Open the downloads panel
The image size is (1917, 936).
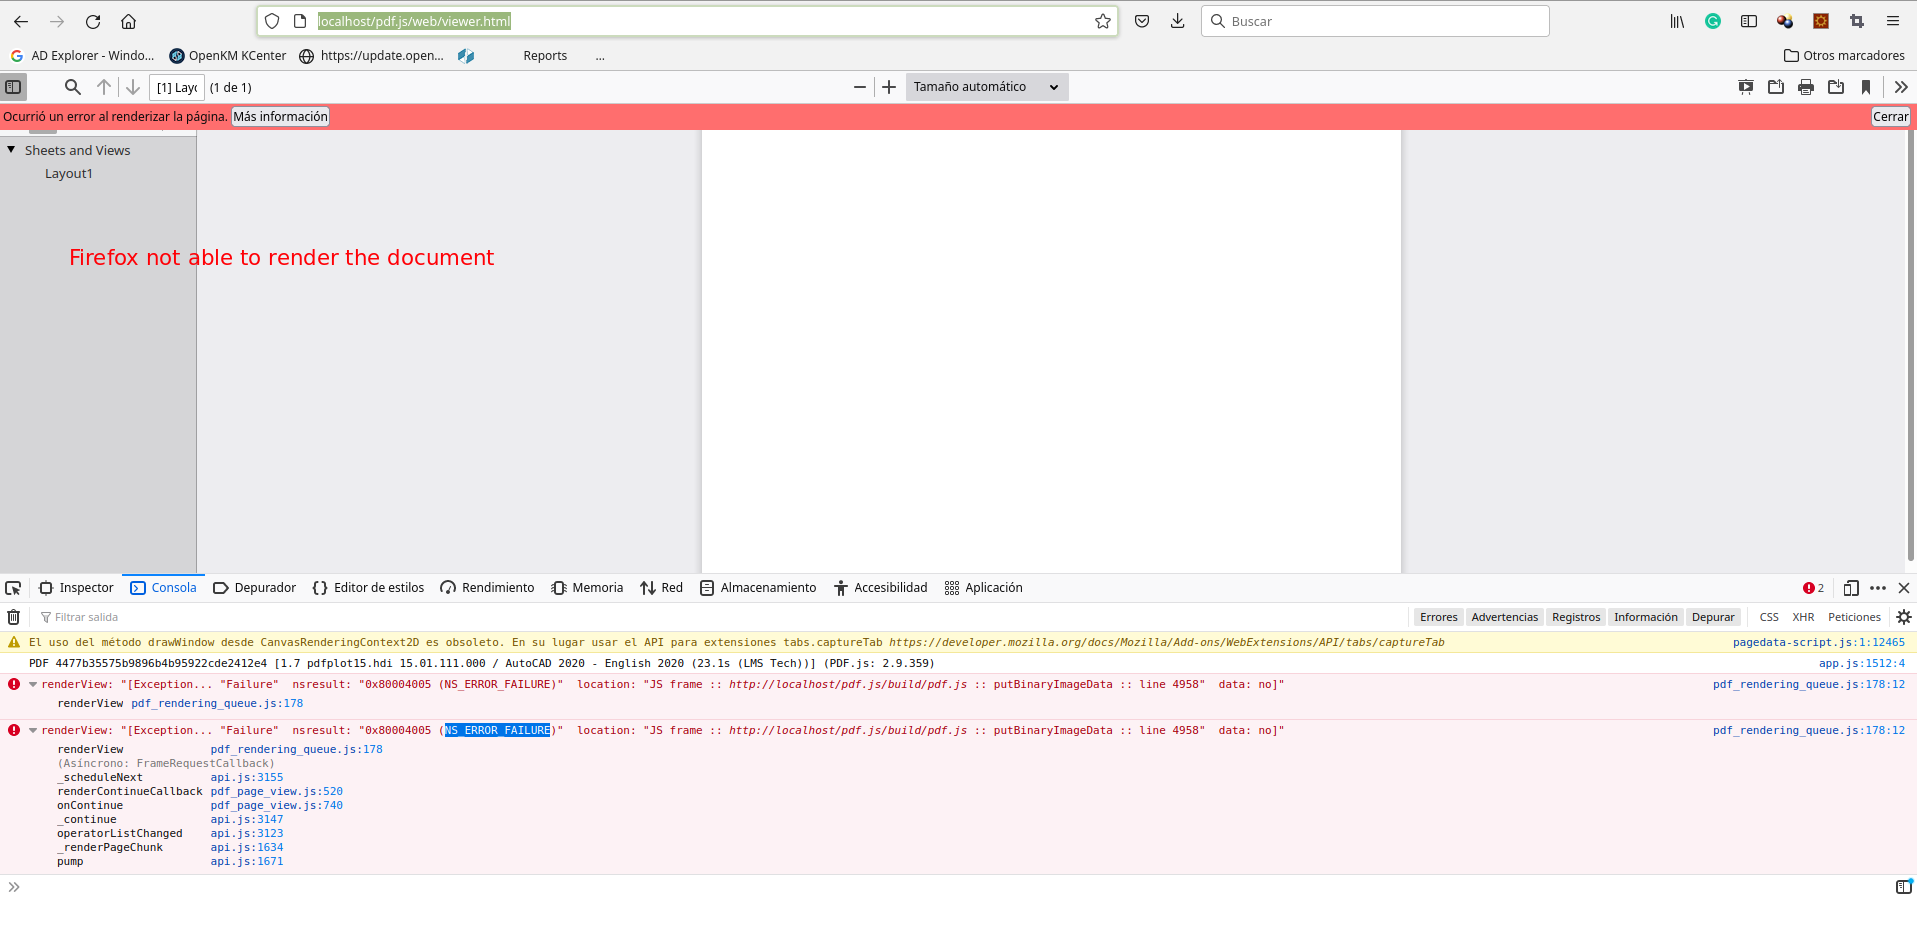click(x=1178, y=21)
